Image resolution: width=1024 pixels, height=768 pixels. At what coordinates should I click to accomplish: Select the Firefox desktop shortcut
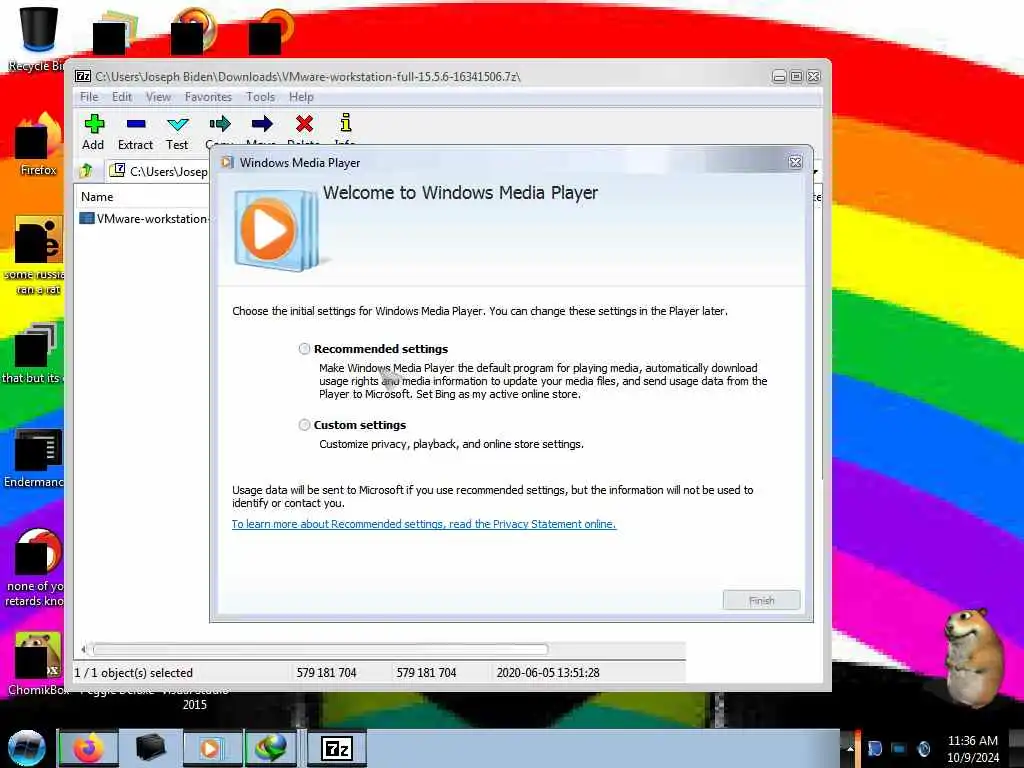[x=38, y=145]
